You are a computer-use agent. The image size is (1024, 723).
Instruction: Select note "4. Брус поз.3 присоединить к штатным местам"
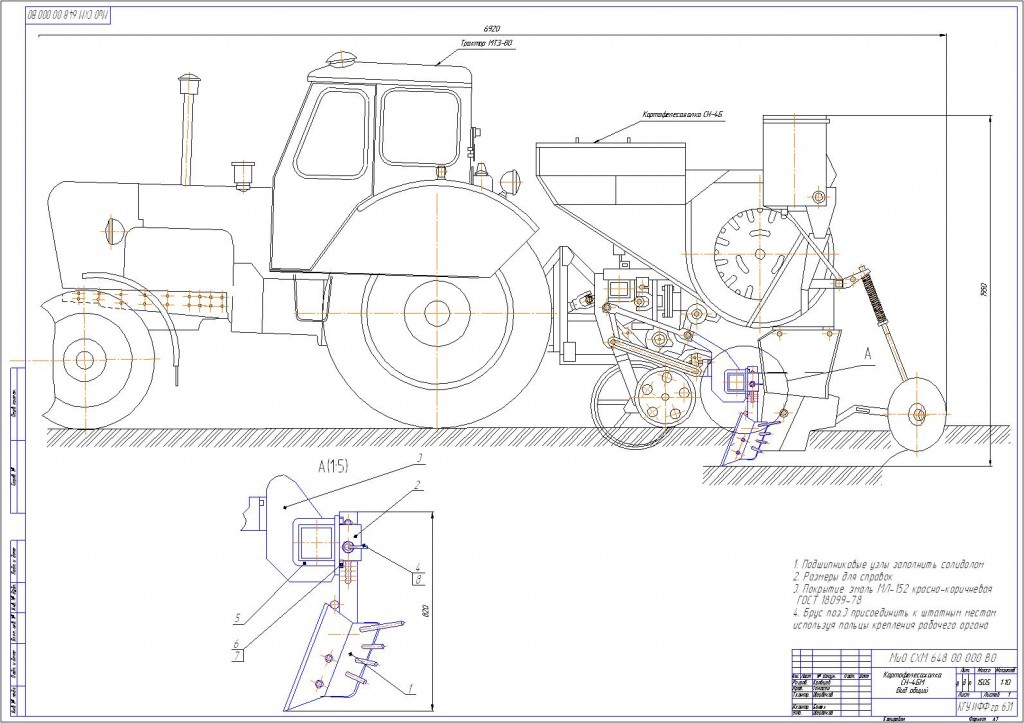point(895,613)
